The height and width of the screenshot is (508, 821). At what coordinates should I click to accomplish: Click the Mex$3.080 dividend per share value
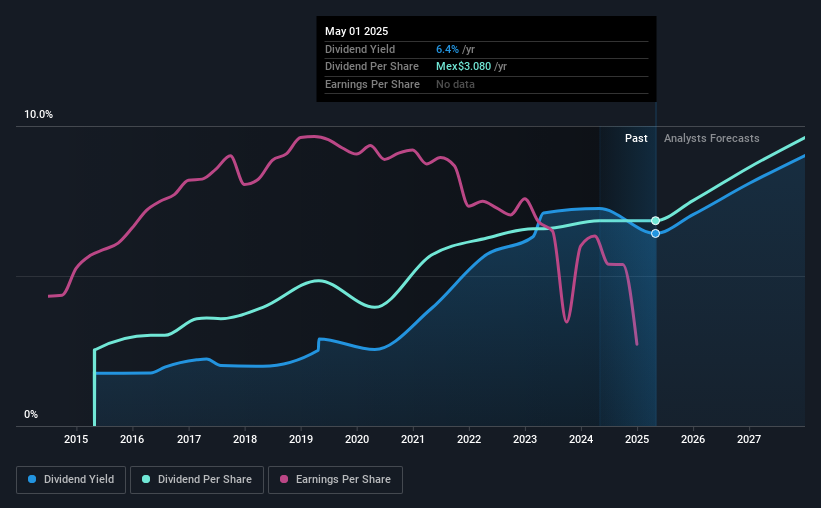(x=463, y=67)
